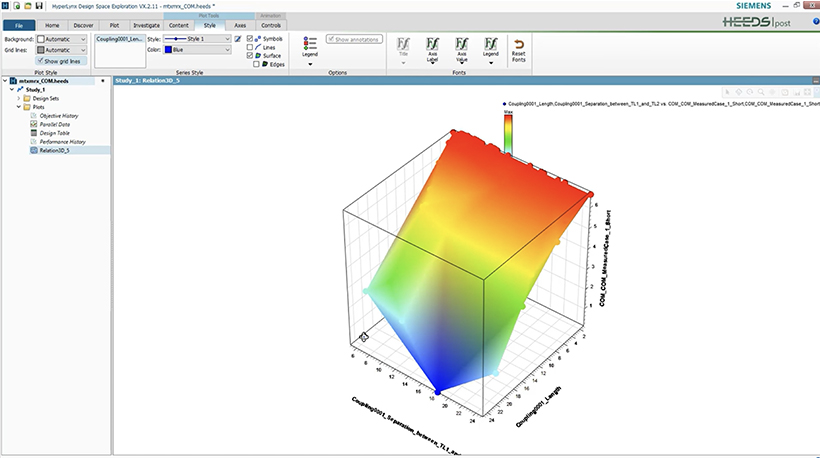Expand the Design Sets folder
Screen dimensions: 820x458
point(19,98)
